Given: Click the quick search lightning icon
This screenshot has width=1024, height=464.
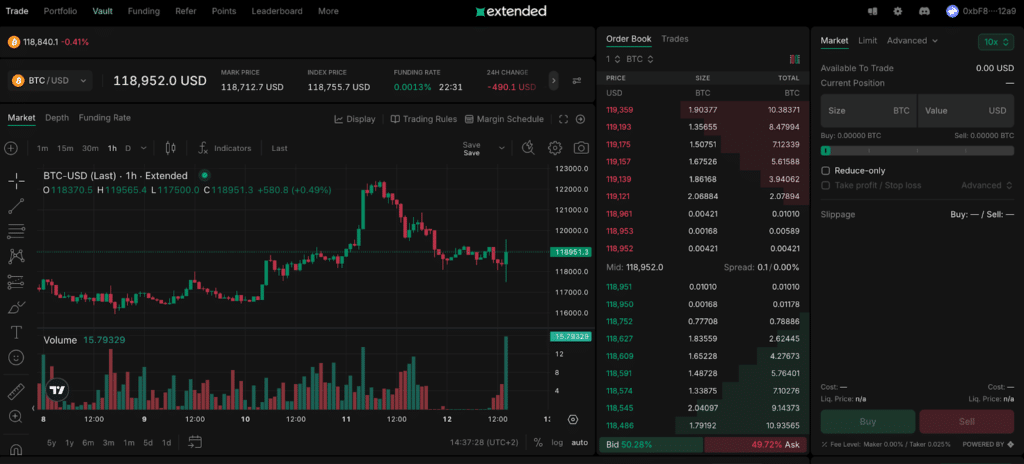Looking at the screenshot, I should tap(529, 148).
